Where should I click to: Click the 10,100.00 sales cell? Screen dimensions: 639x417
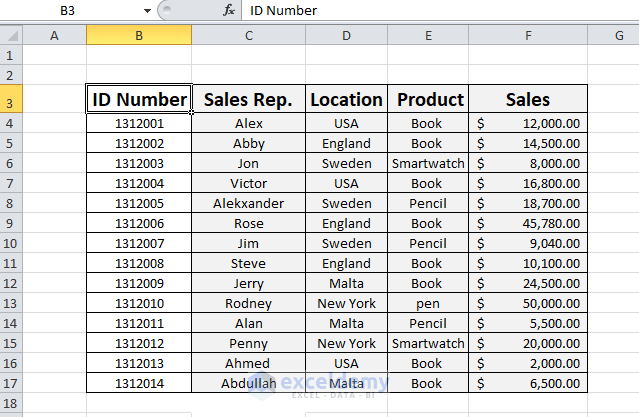point(528,263)
